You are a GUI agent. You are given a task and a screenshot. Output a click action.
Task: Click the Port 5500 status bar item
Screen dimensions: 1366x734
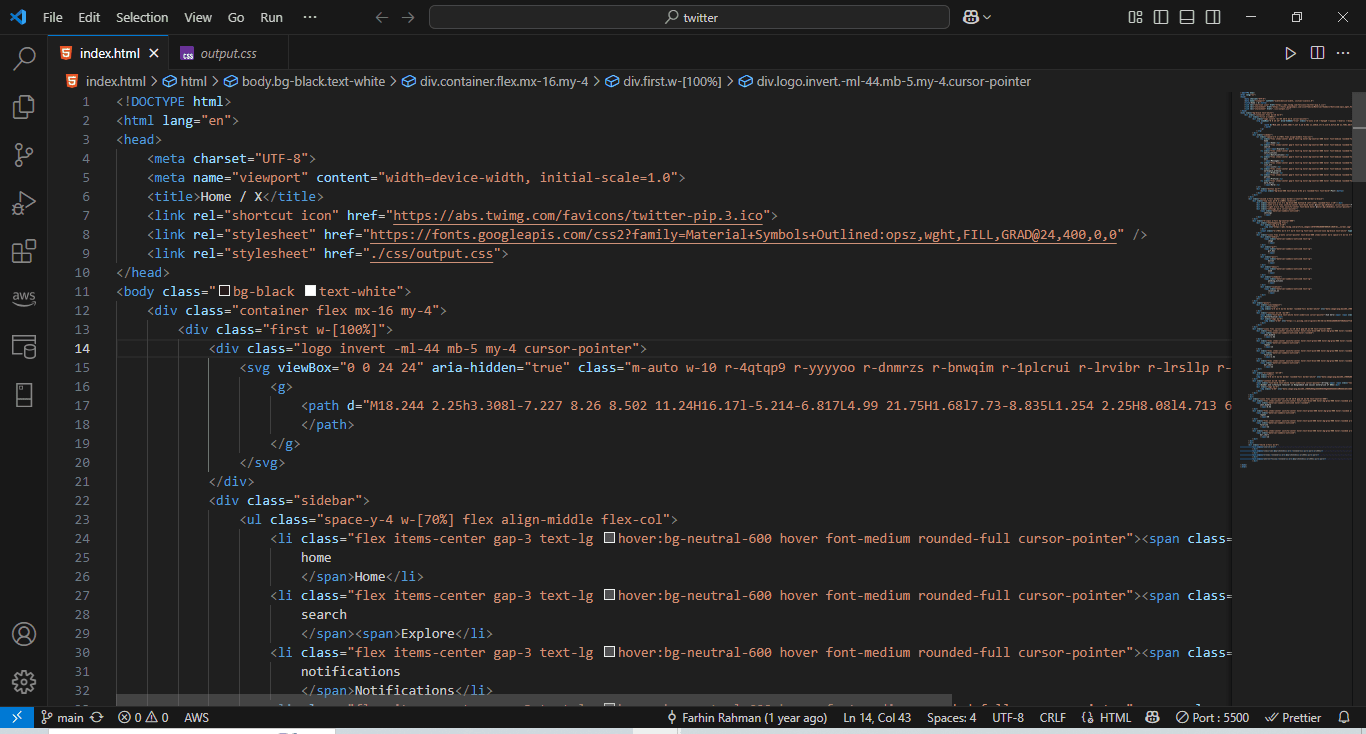click(x=1212, y=717)
